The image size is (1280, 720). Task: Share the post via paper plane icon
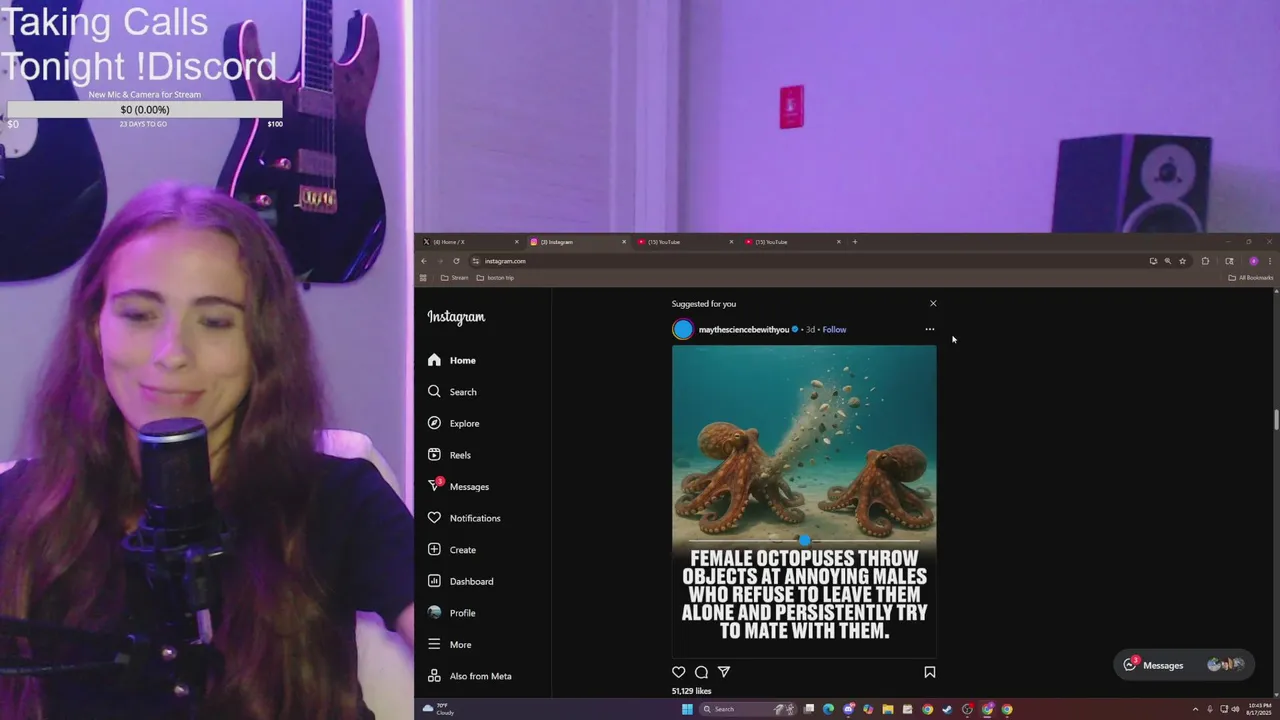pyautogui.click(x=724, y=672)
